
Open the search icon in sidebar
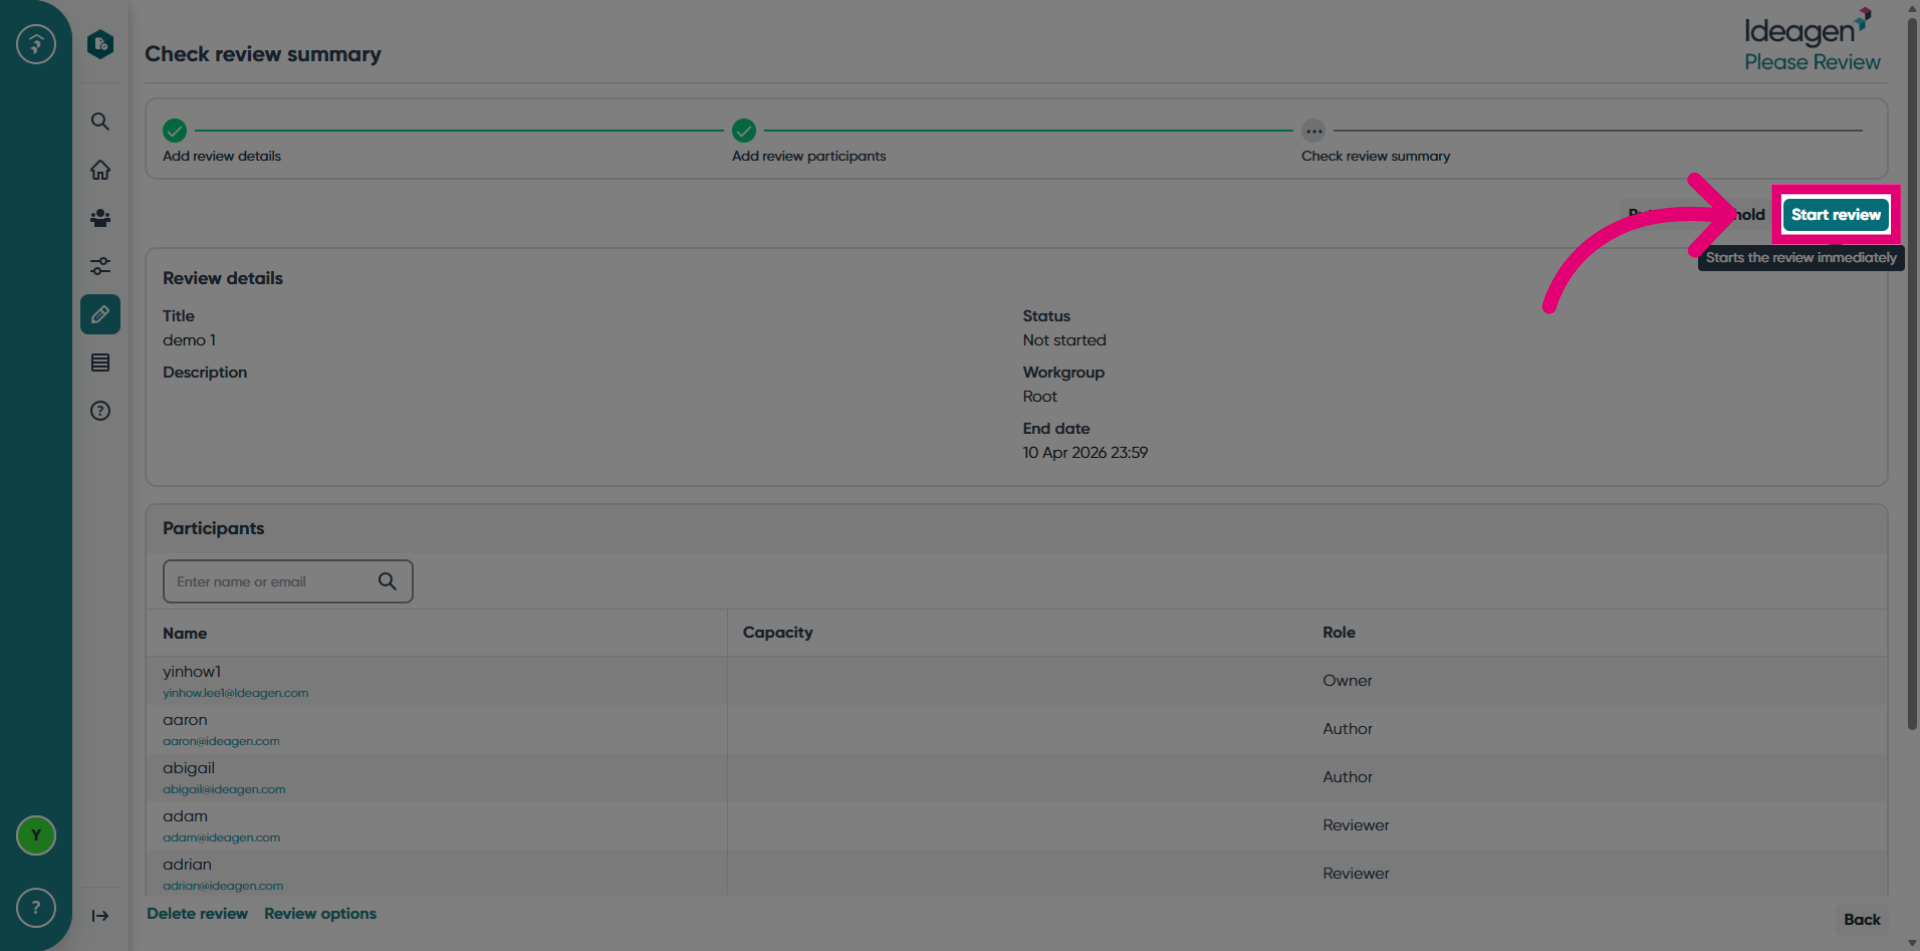pyautogui.click(x=100, y=121)
